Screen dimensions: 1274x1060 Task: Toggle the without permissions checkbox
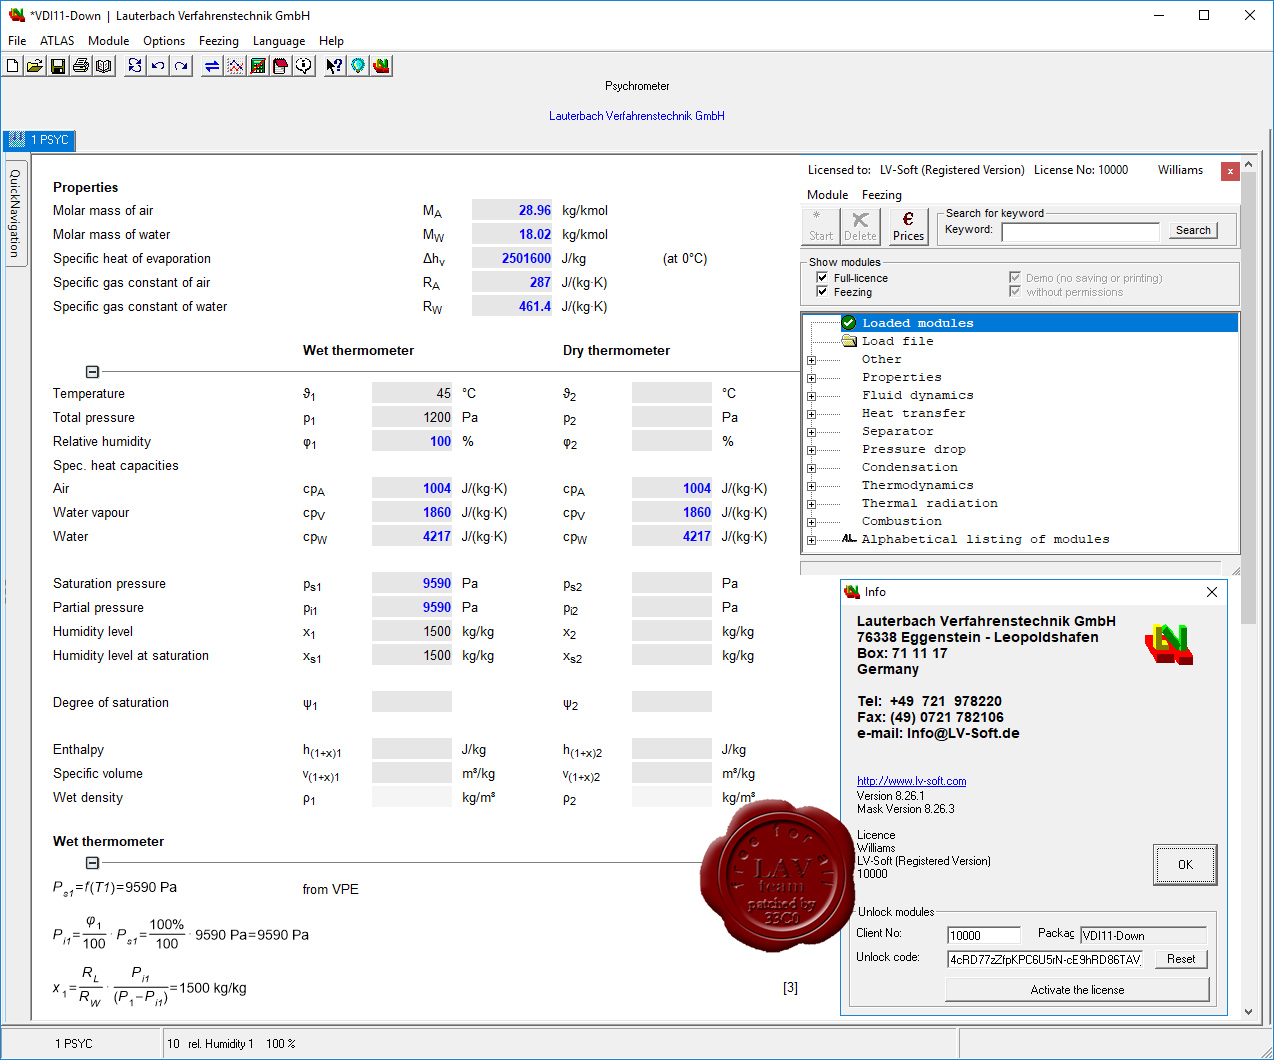(x=1015, y=292)
